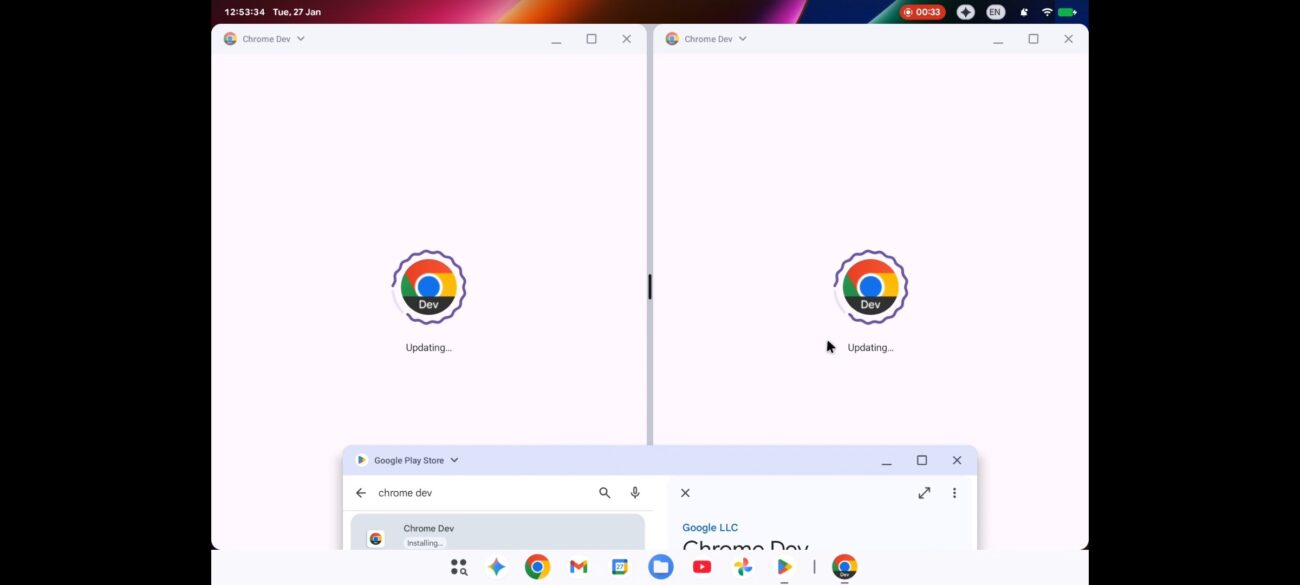Open notifications bell in status bar

pos(1024,12)
